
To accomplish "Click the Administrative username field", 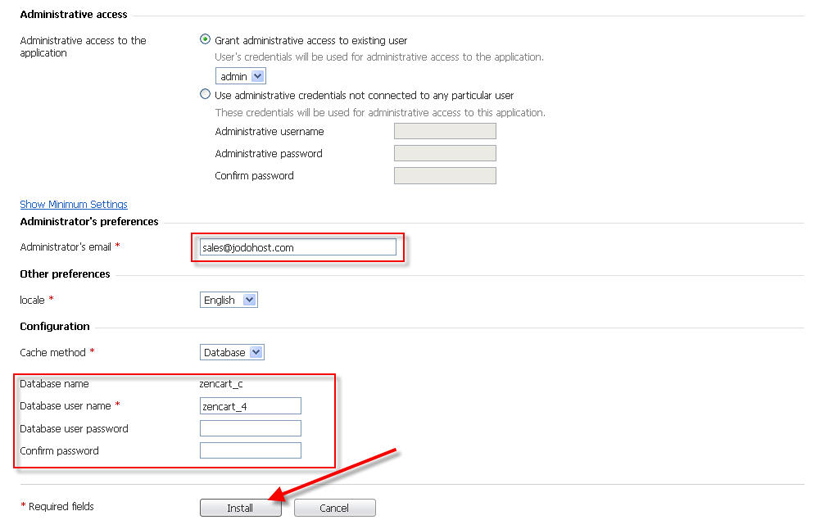I will click(x=445, y=131).
